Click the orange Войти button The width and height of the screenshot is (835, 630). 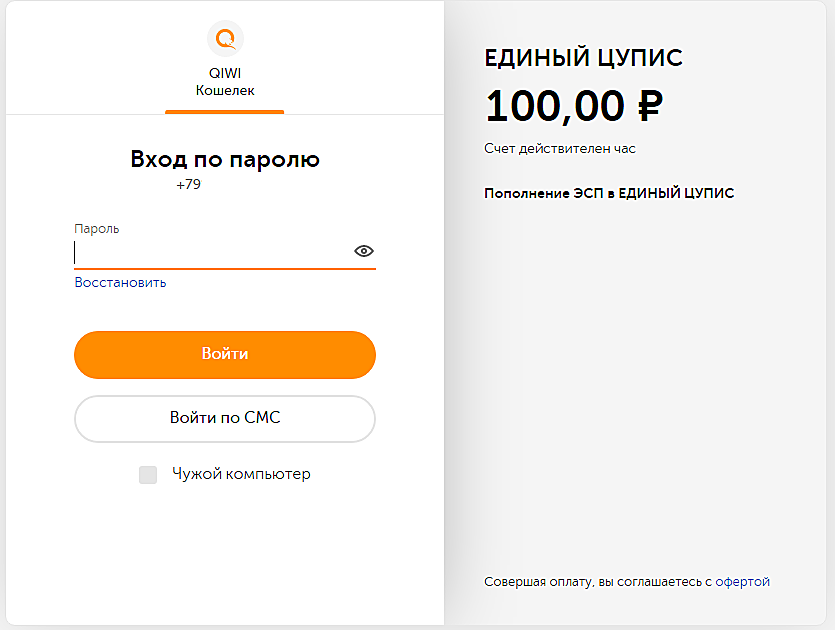225,355
